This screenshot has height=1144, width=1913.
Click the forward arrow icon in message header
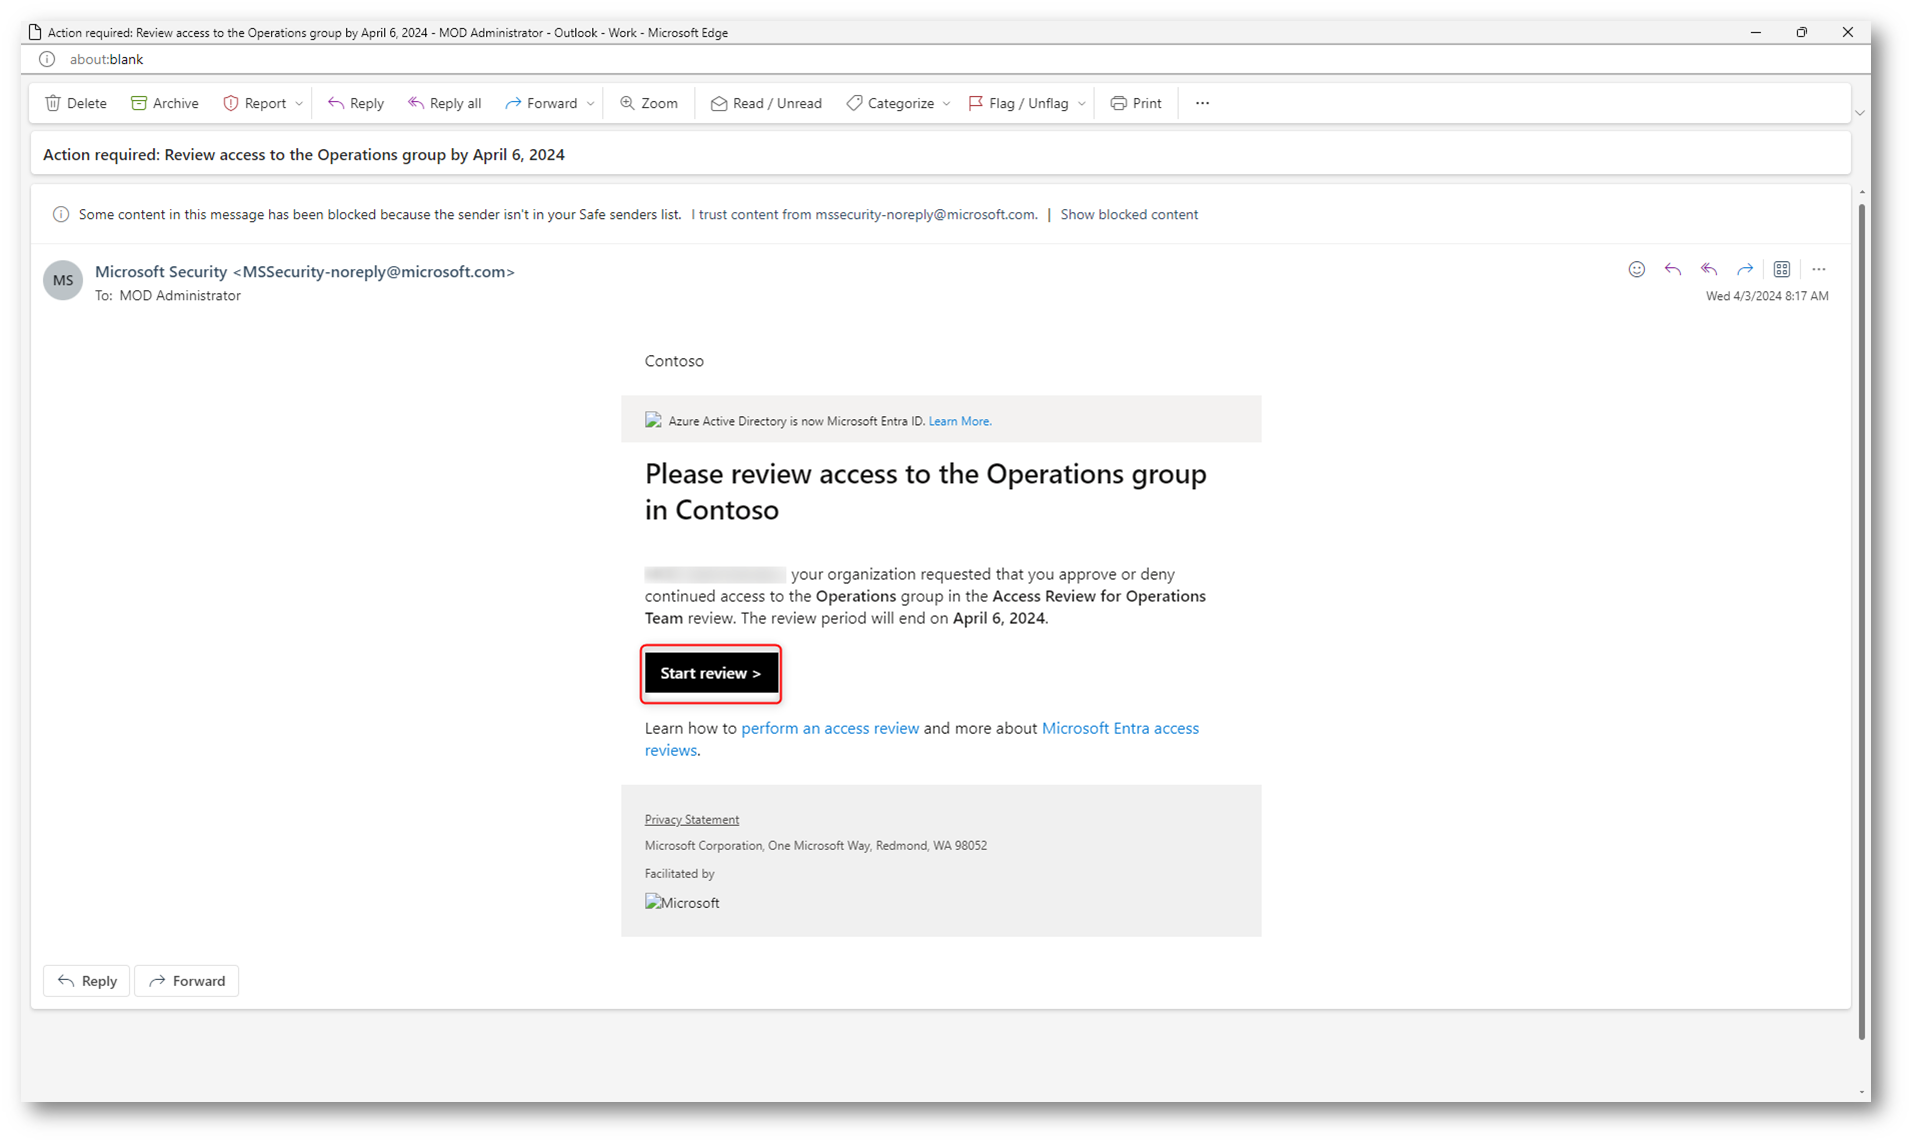(1745, 269)
